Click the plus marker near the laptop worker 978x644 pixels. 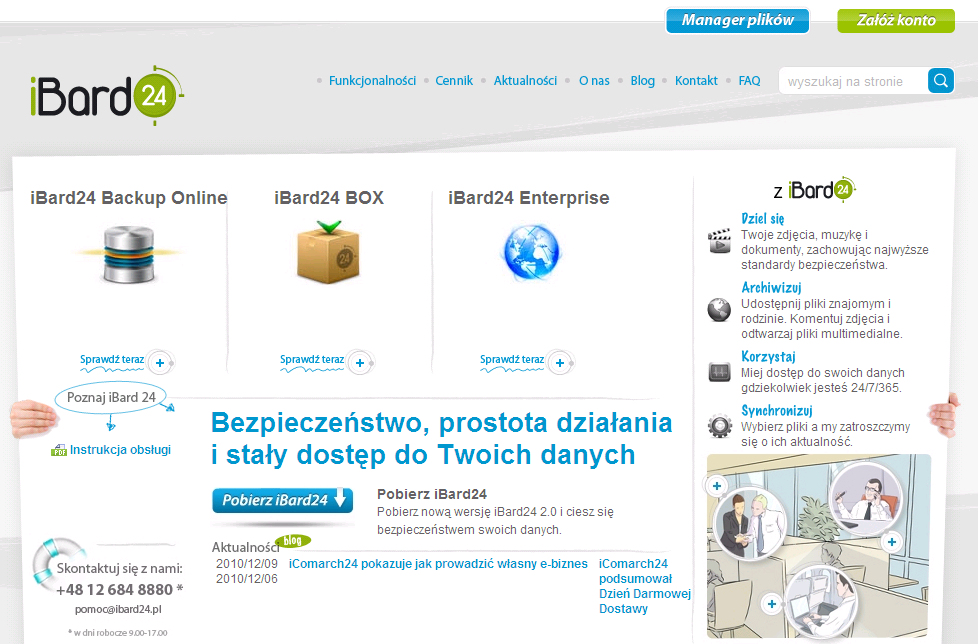tap(772, 603)
